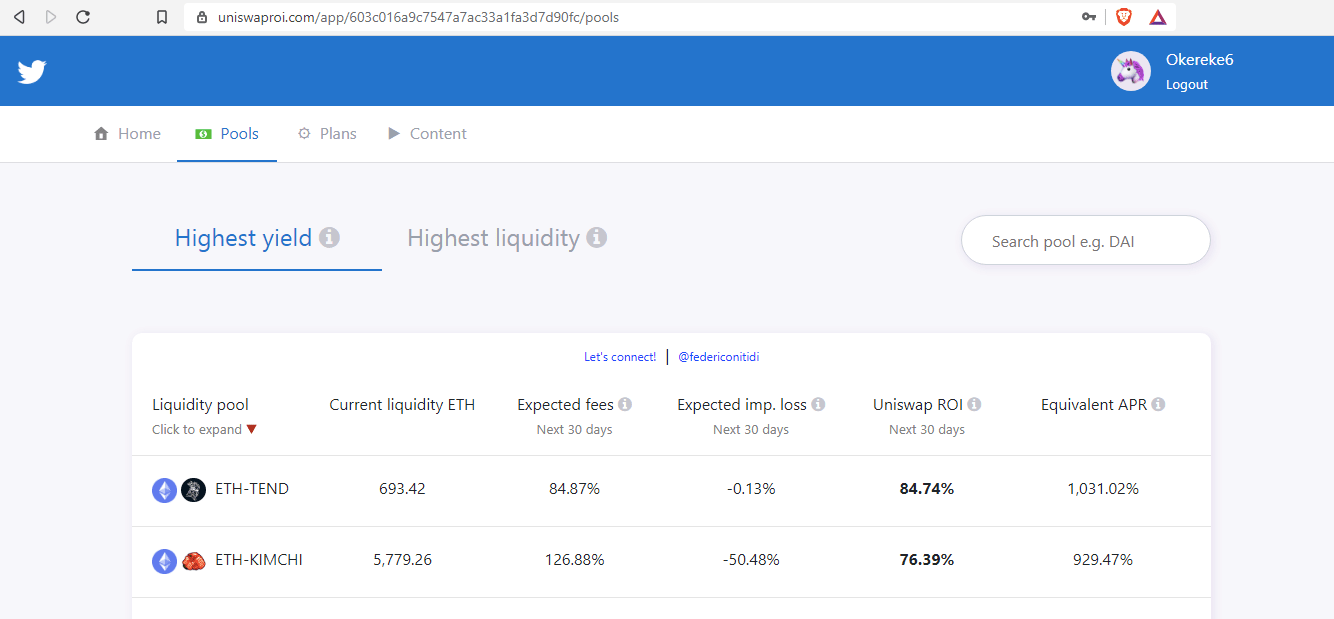The image size is (1334, 619).
Task: Expand the ETH-TEND pool row
Action: coord(671,490)
